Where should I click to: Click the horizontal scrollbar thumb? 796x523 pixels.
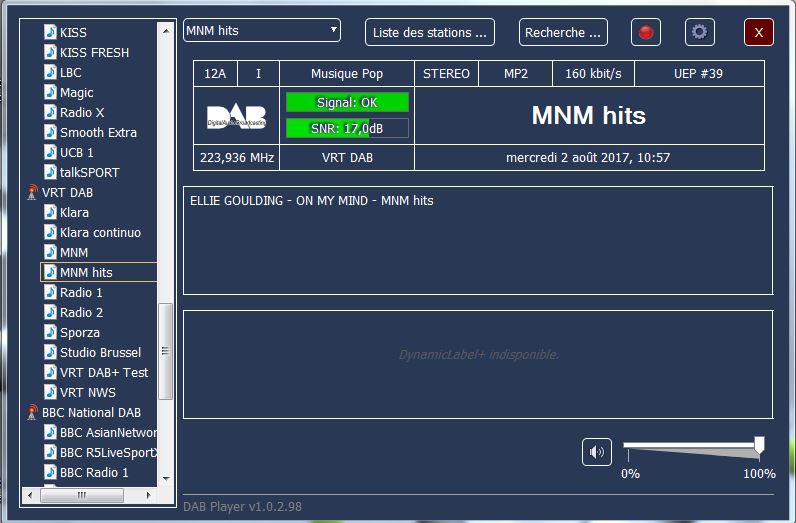pyautogui.click(x=82, y=495)
